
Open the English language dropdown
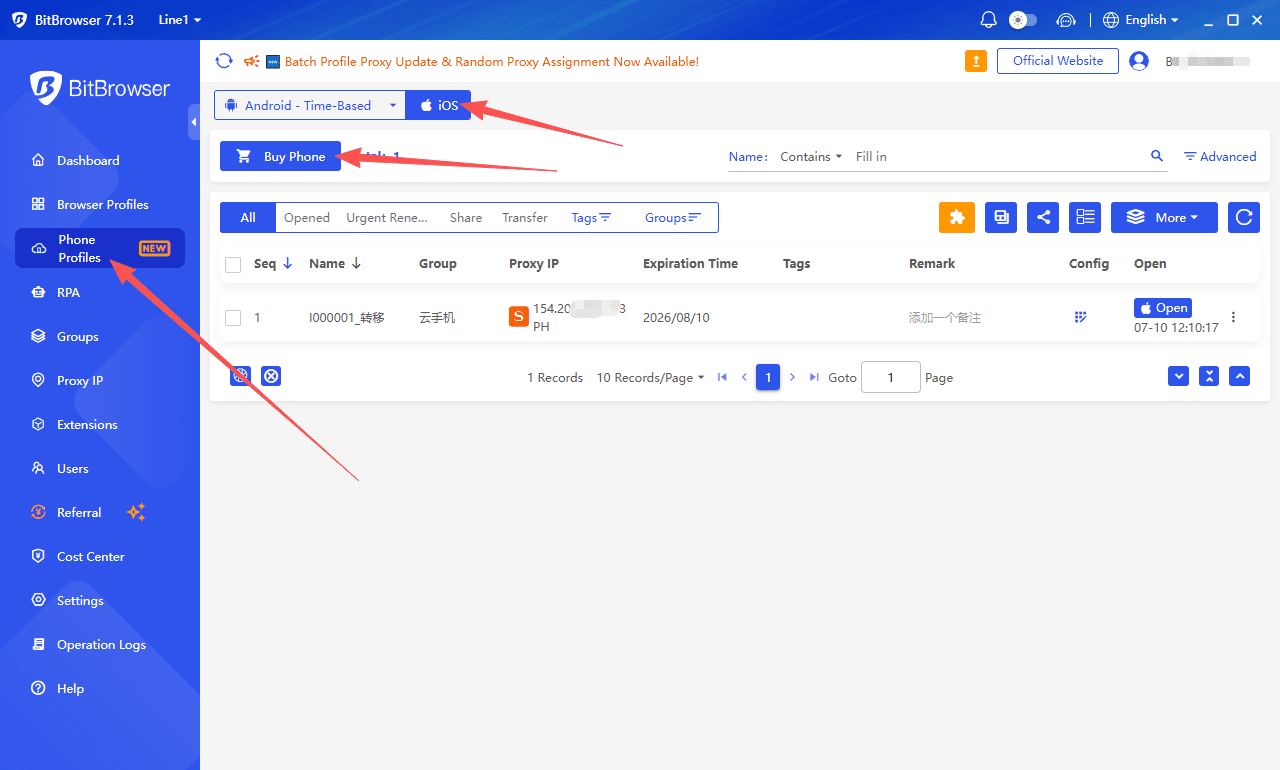(1141, 20)
